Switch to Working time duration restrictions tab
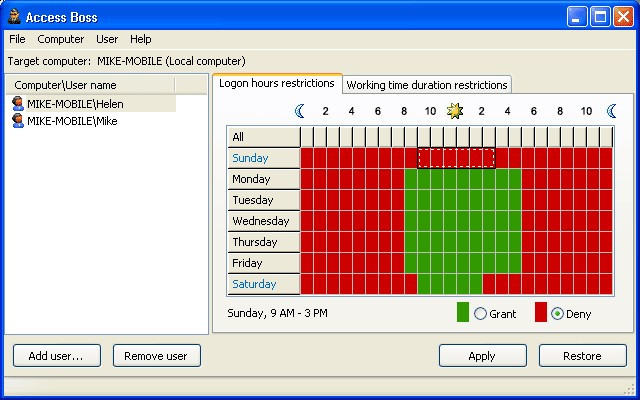 pos(427,85)
